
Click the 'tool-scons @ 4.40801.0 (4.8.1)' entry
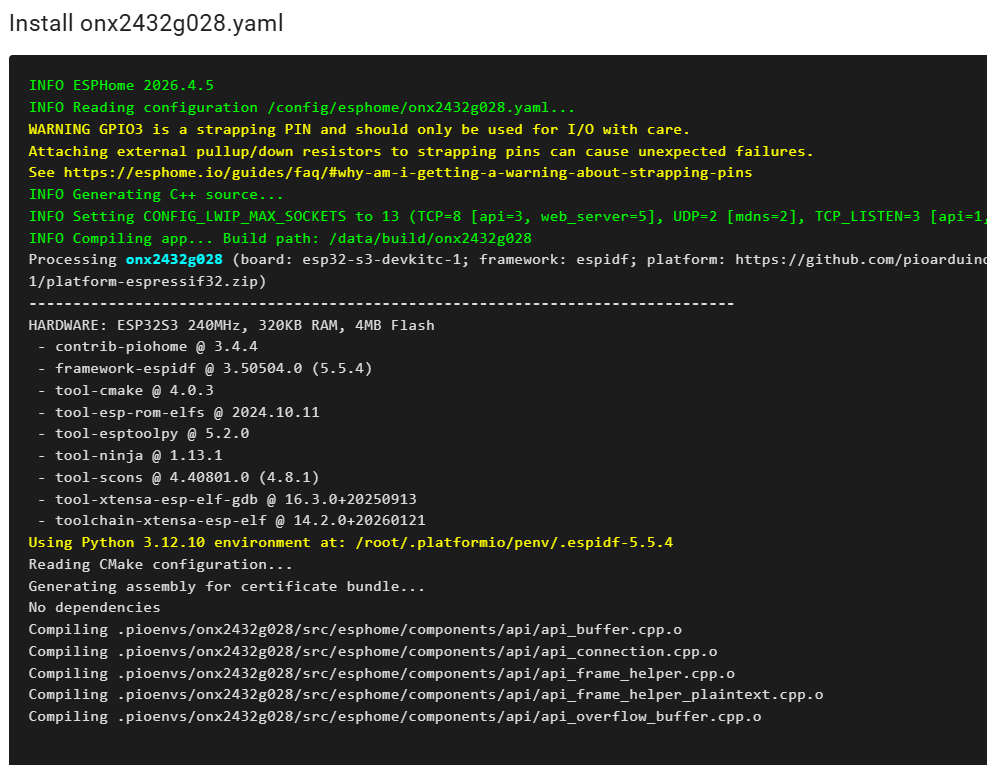coord(187,477)
